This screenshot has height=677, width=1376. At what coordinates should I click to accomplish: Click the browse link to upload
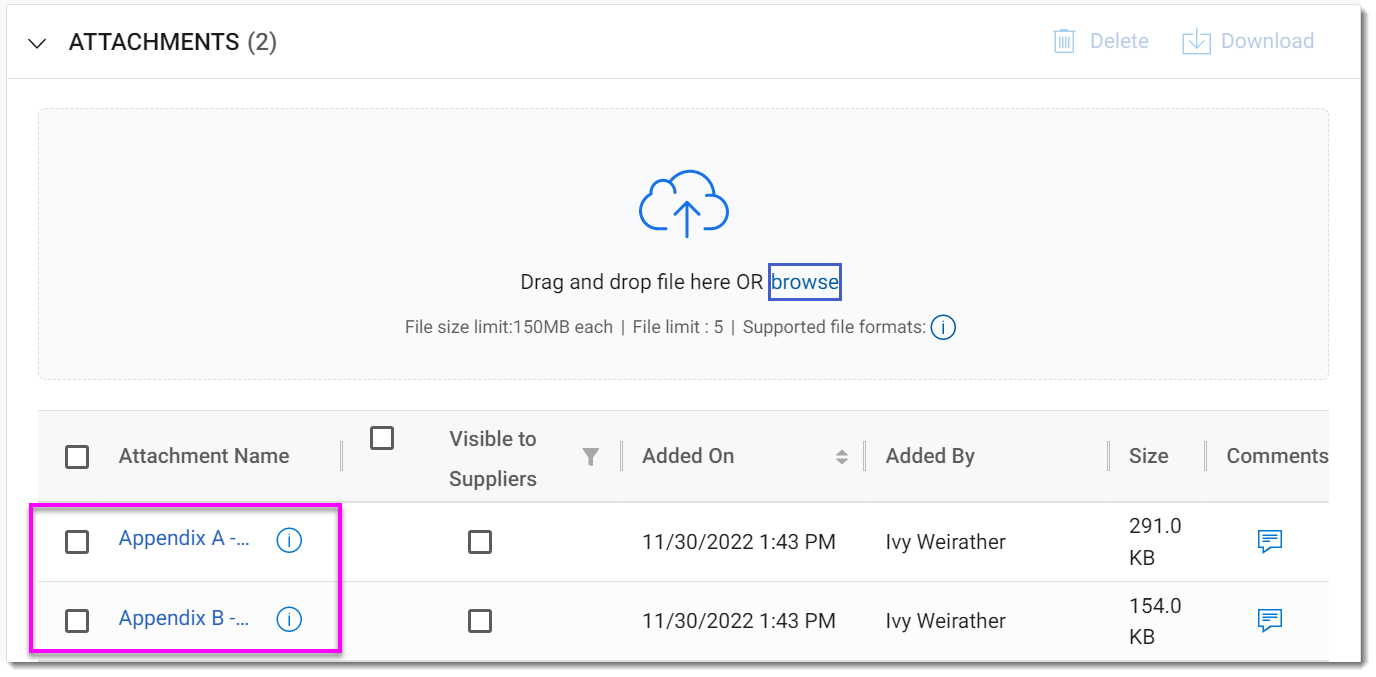[x=804, y=282]
